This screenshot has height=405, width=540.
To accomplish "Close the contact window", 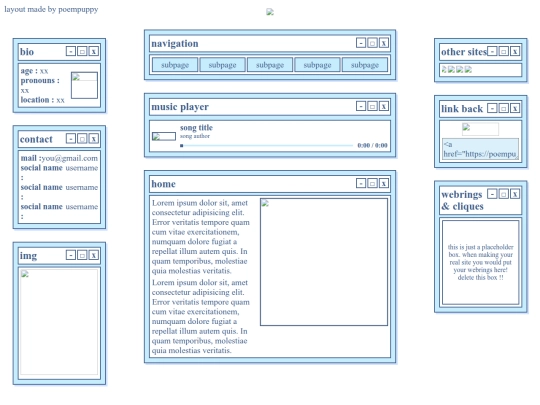I will point(93,139).
